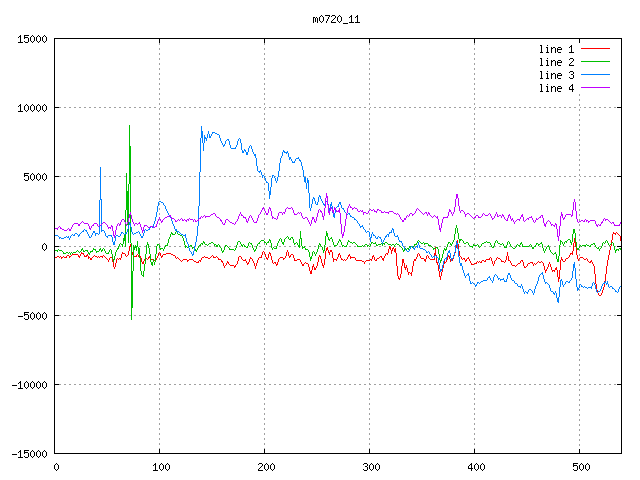The image size is (640, 480).
Task: Click the "line 3" legend label
Action: click(x=557, y=75)
